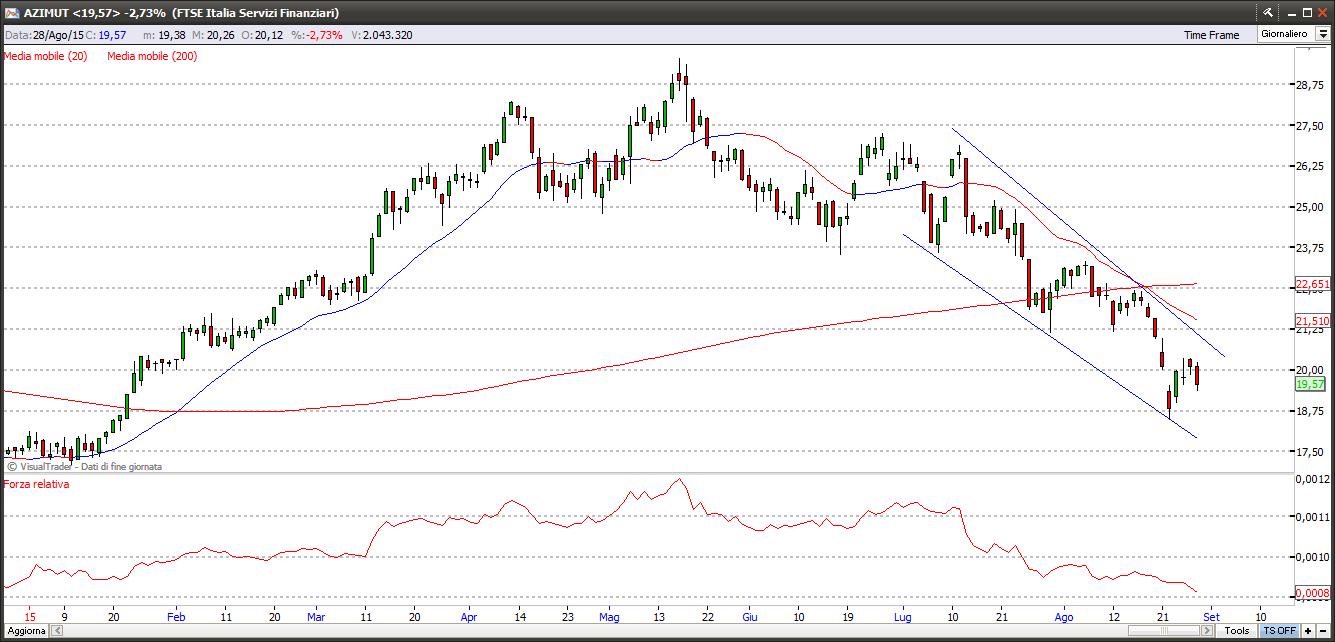Viewport: 1335px width, 642px height.
Task: Click the hammer tools icon in title bar
Action: 1269,12
